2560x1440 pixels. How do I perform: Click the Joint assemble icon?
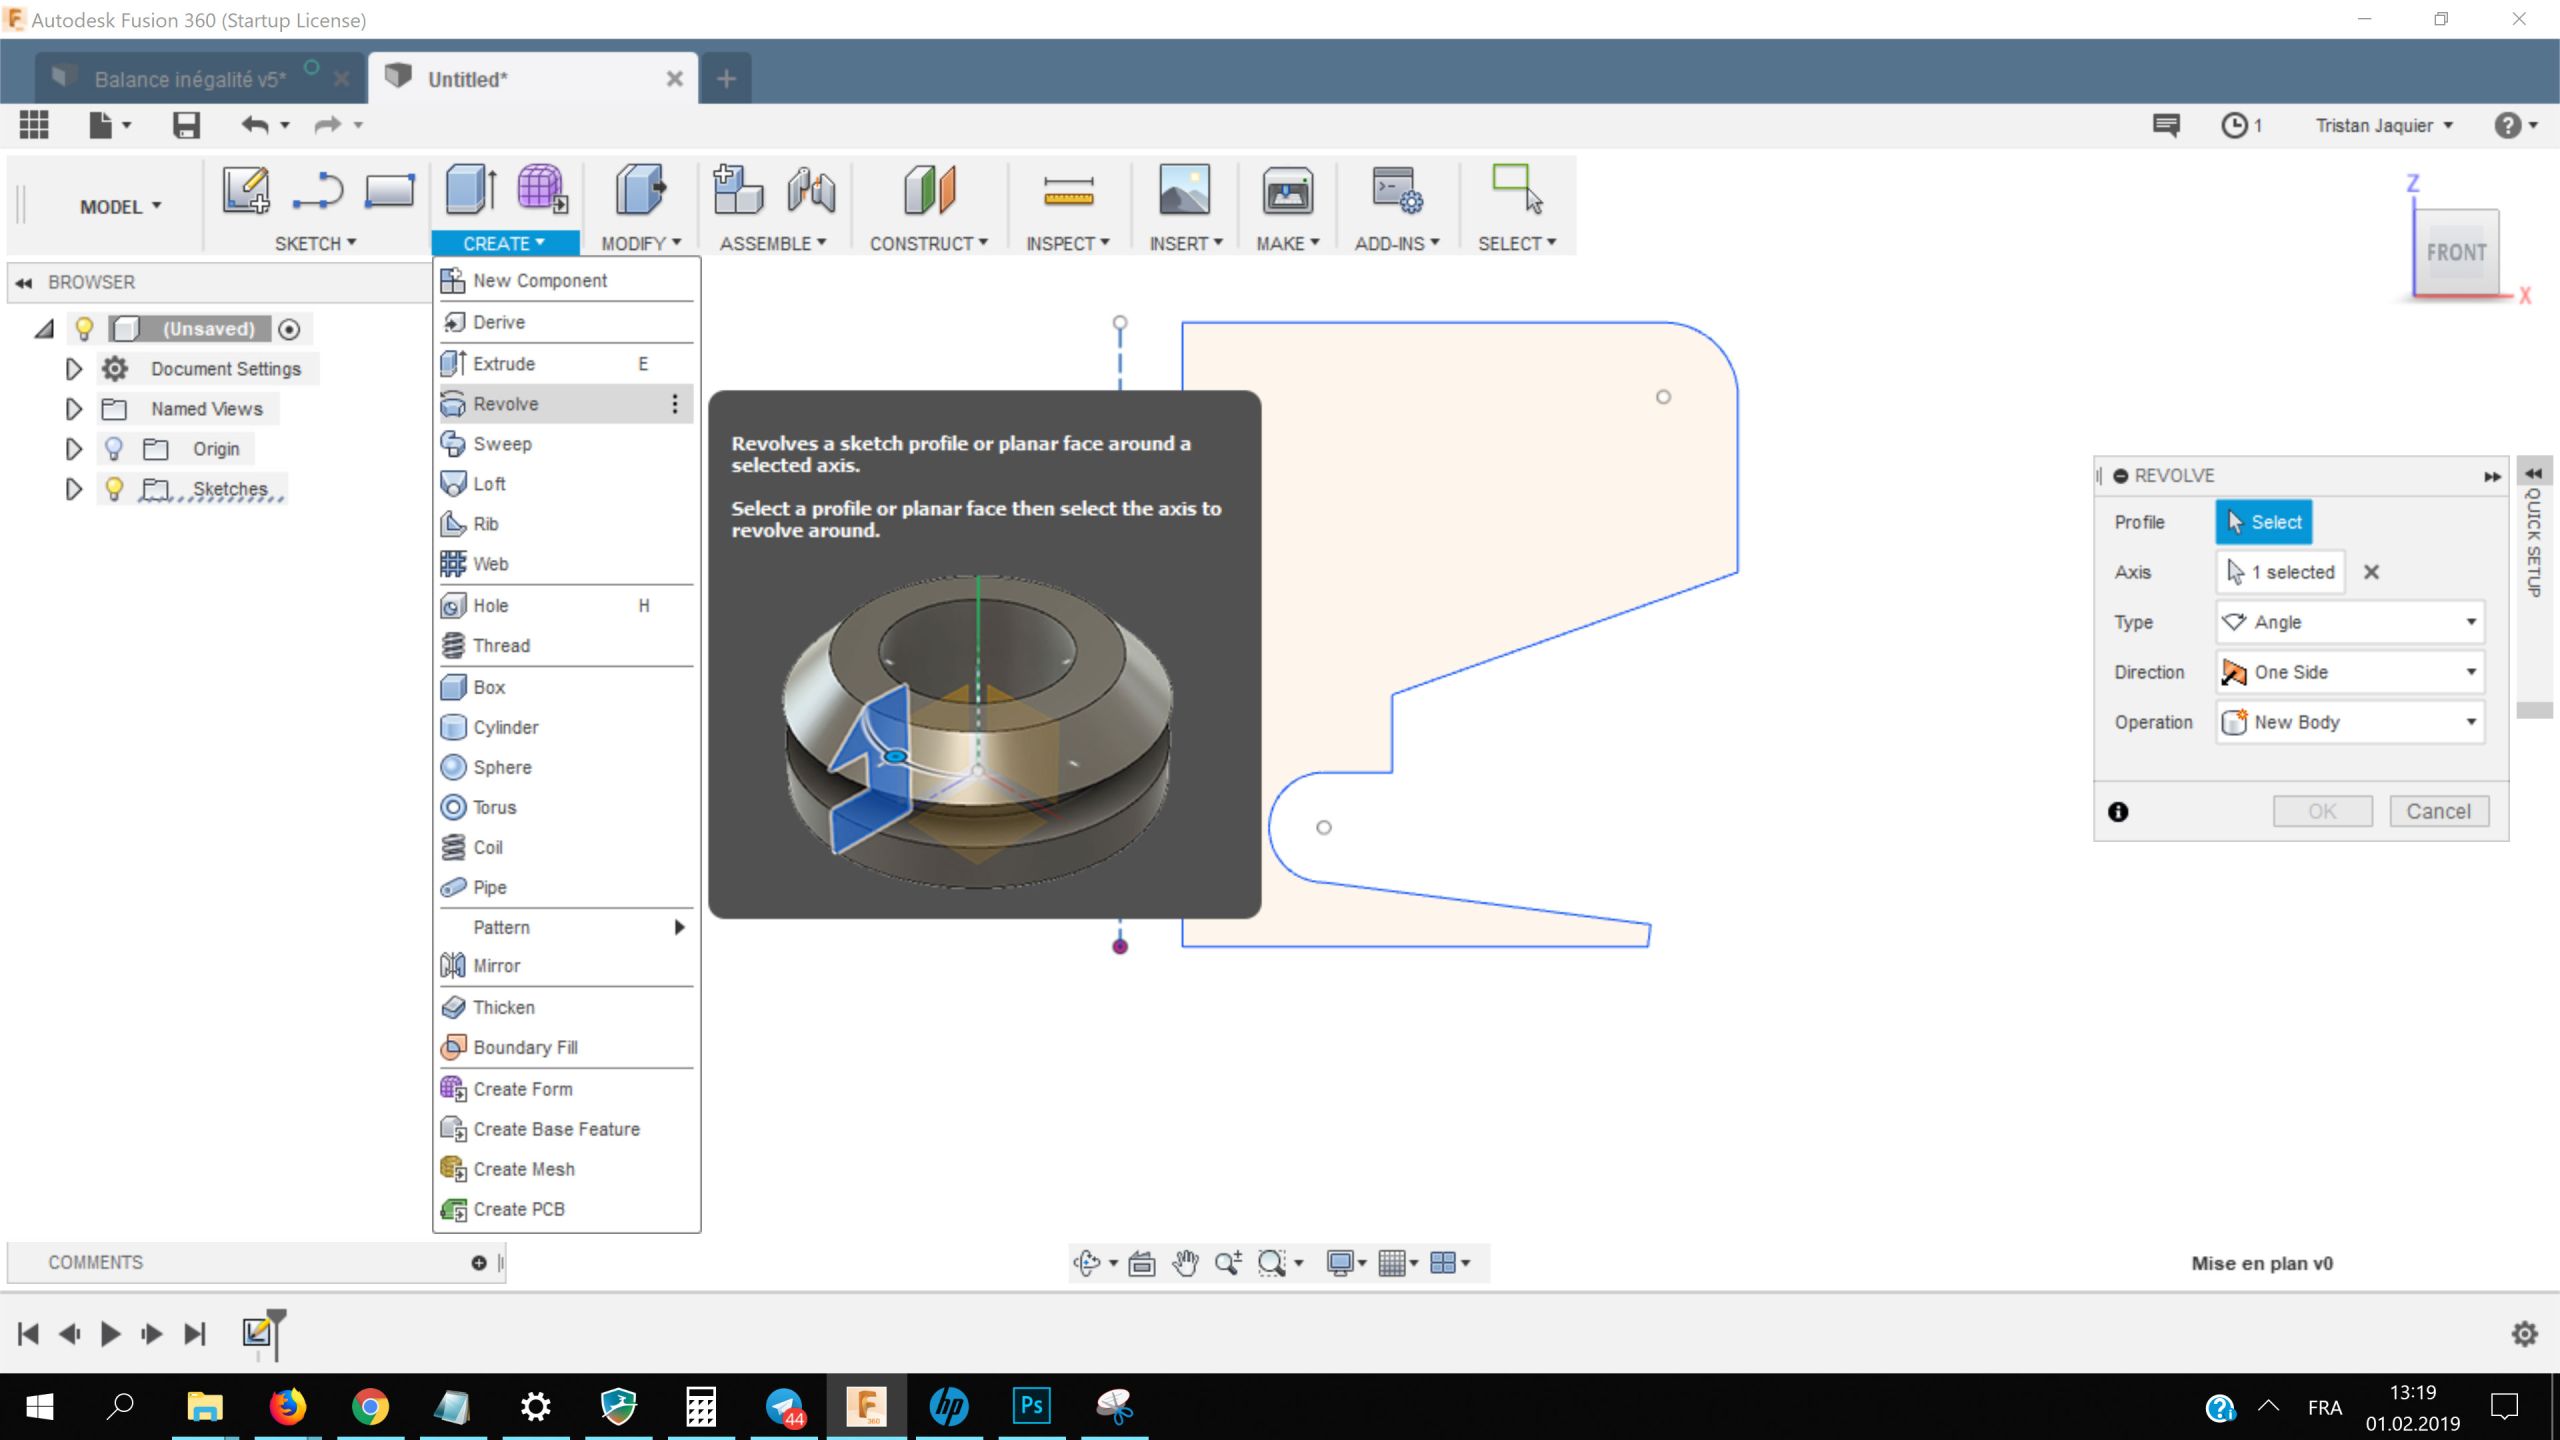pyautogui.click(x=811, y=189)
